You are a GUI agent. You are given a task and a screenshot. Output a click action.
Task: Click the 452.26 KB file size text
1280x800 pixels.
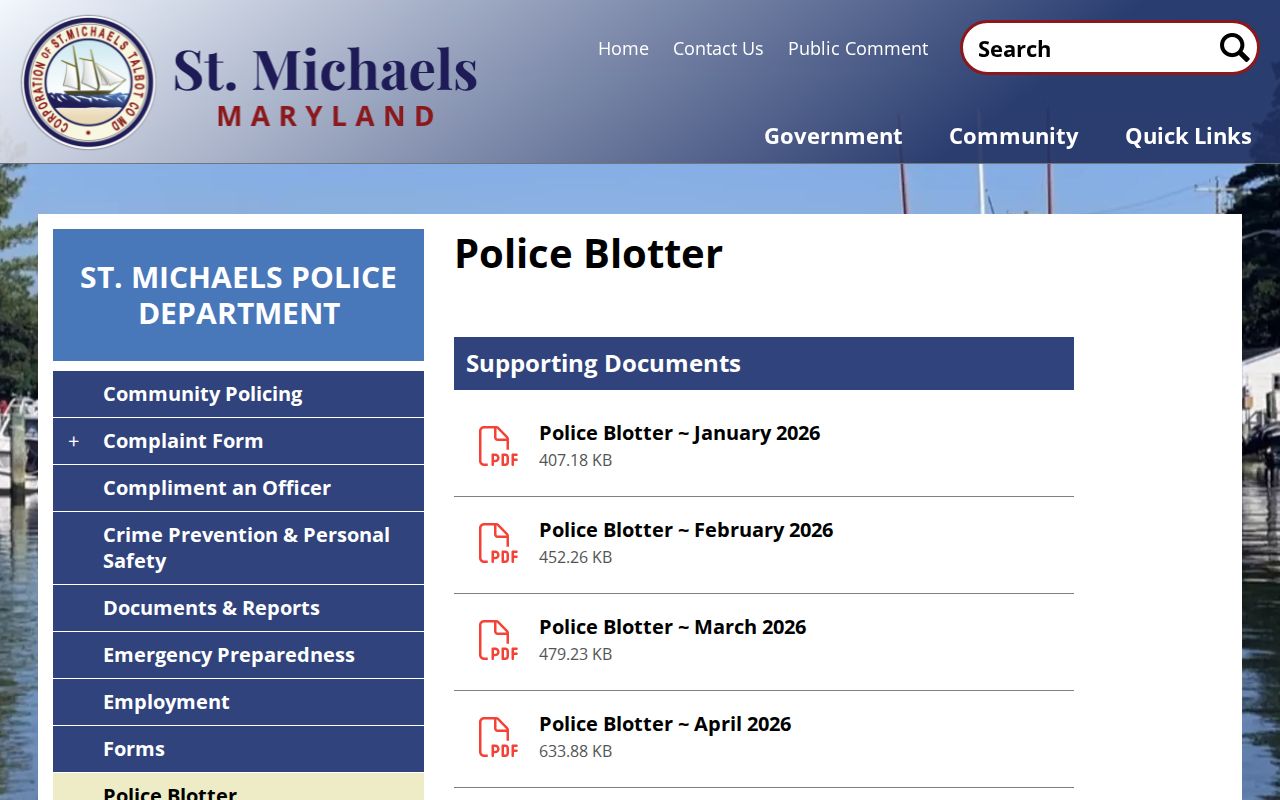[x=575, y=557]
